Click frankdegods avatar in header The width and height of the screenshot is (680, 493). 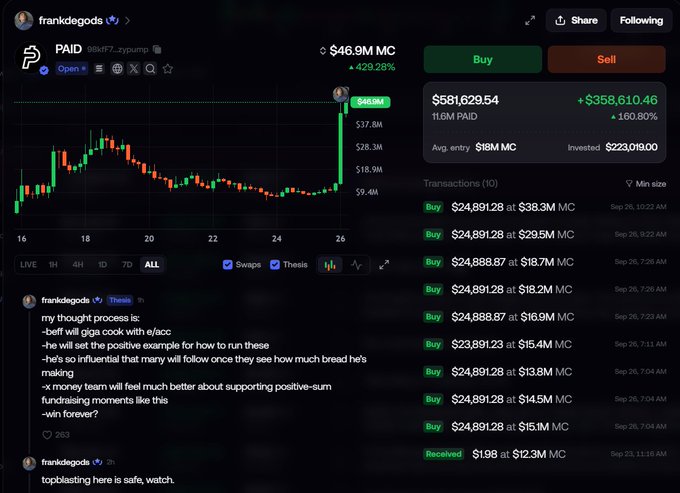click(x=24, y=20)
